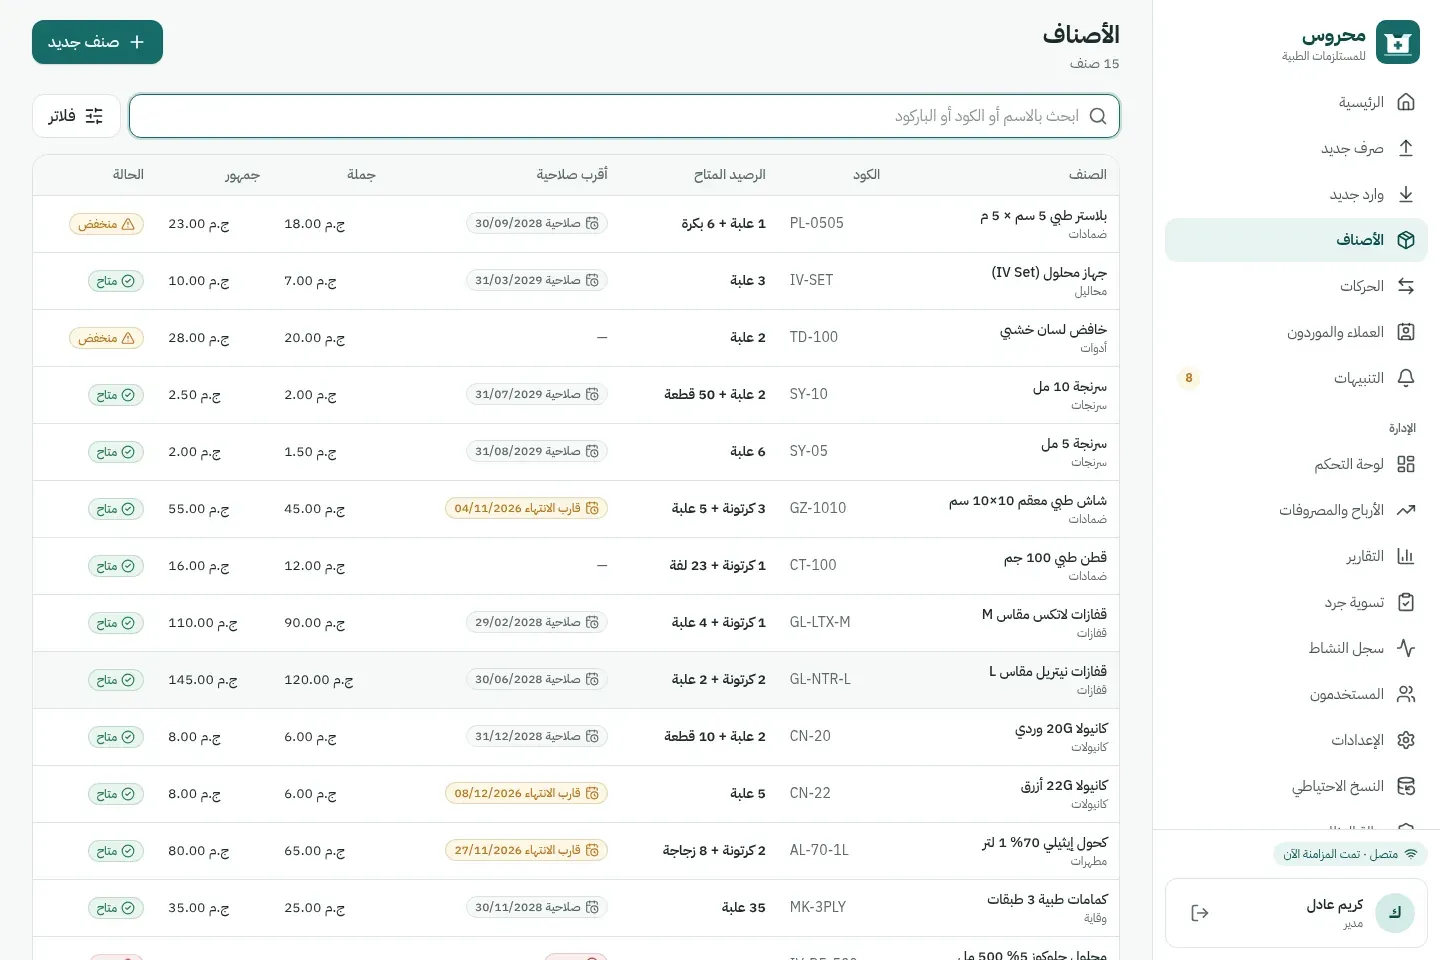Click the bar chart icon for التقارير
The height and width of the screenshot is (960, 1440).
tap(1405, 556)
